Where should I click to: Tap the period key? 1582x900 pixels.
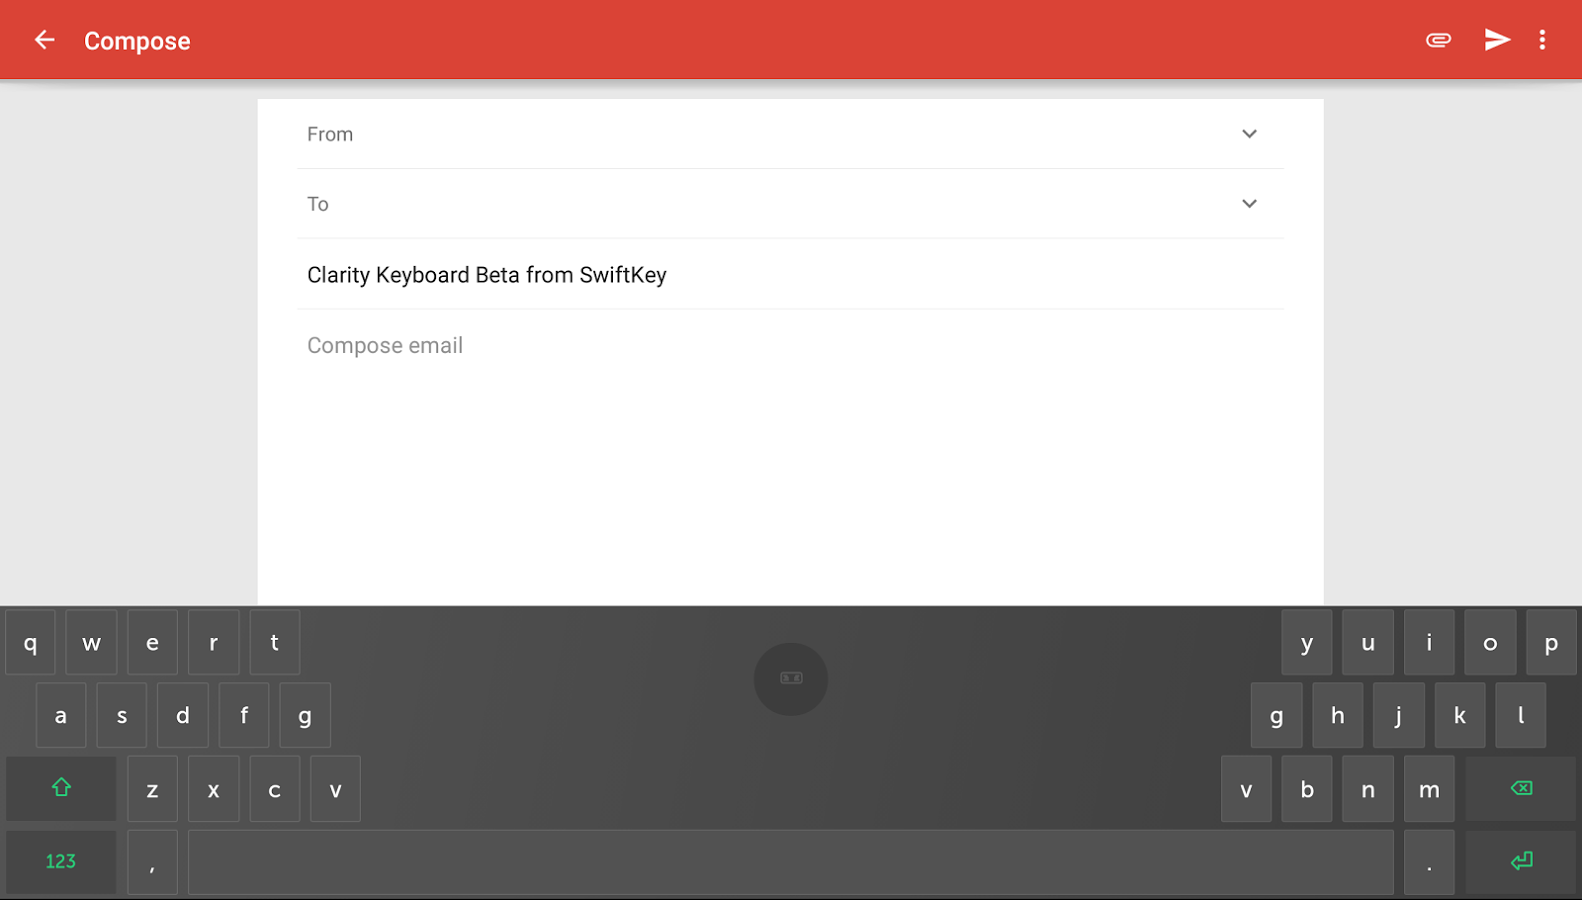tap(1429, 861)
